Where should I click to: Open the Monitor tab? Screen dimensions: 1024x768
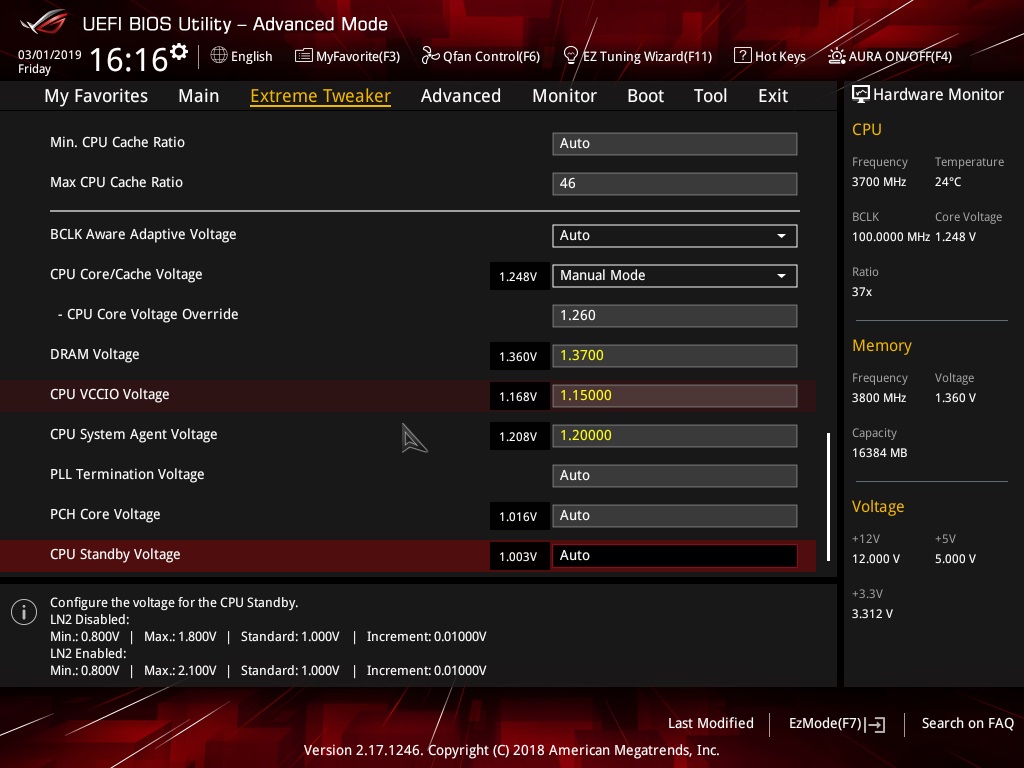(564, 96)
